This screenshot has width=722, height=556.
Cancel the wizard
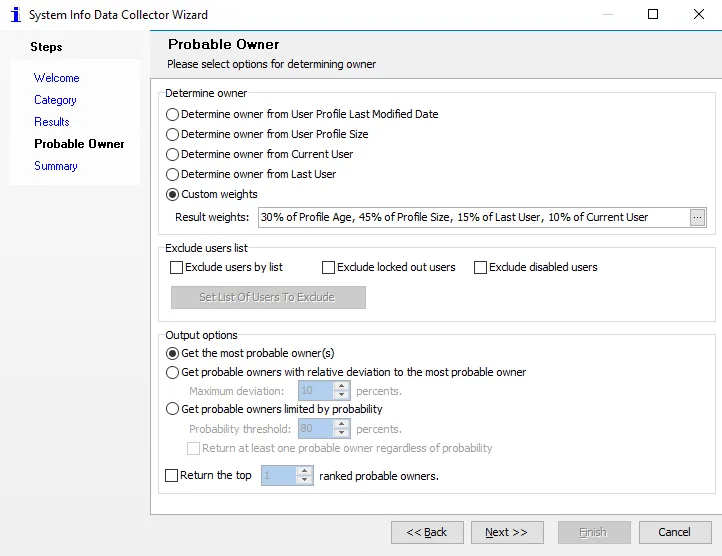[x=675, y=533]
